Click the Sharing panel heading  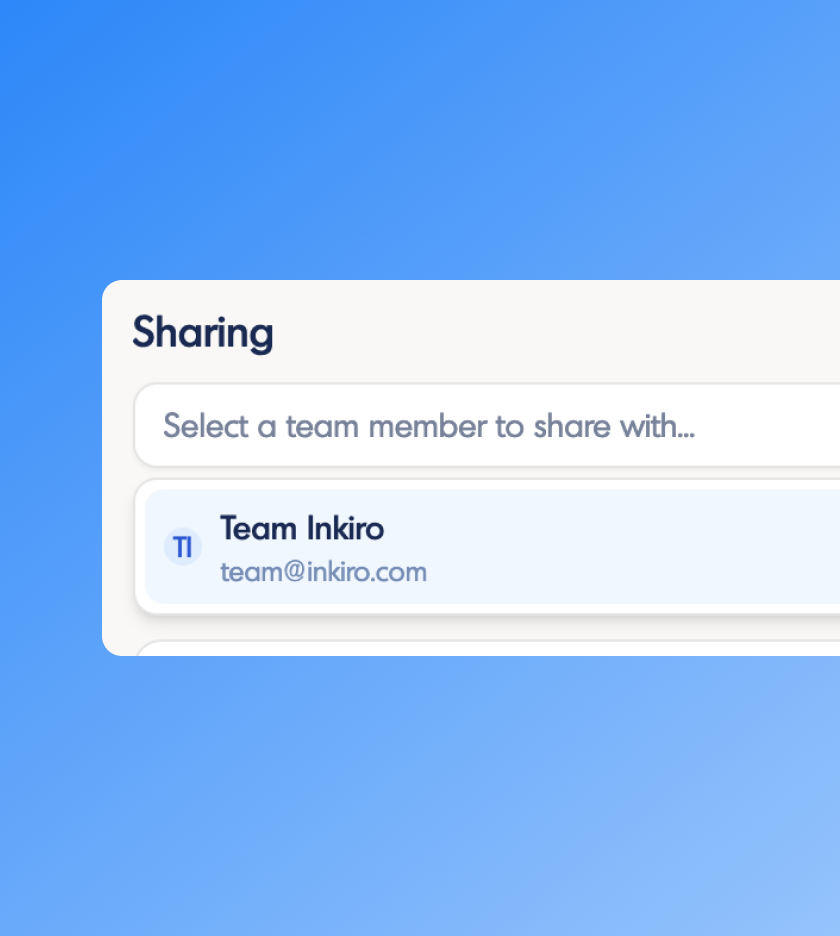coord(203,333)
